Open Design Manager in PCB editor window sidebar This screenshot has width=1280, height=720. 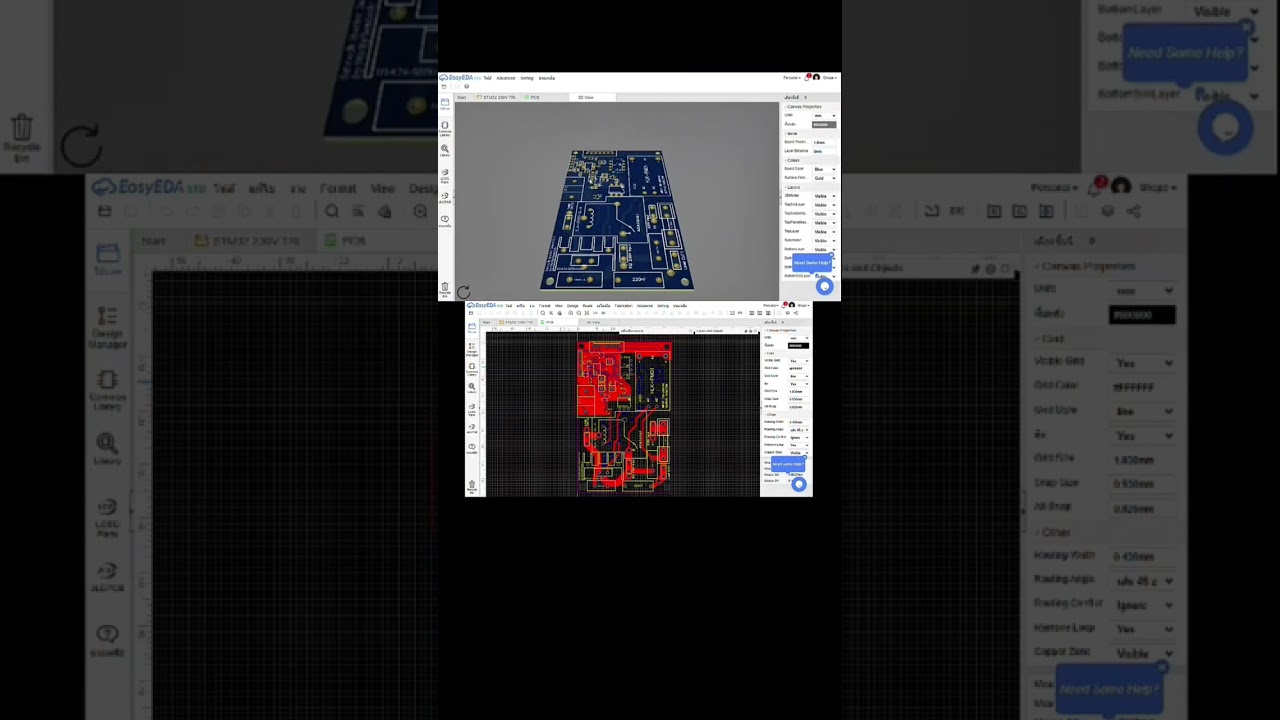472,349
